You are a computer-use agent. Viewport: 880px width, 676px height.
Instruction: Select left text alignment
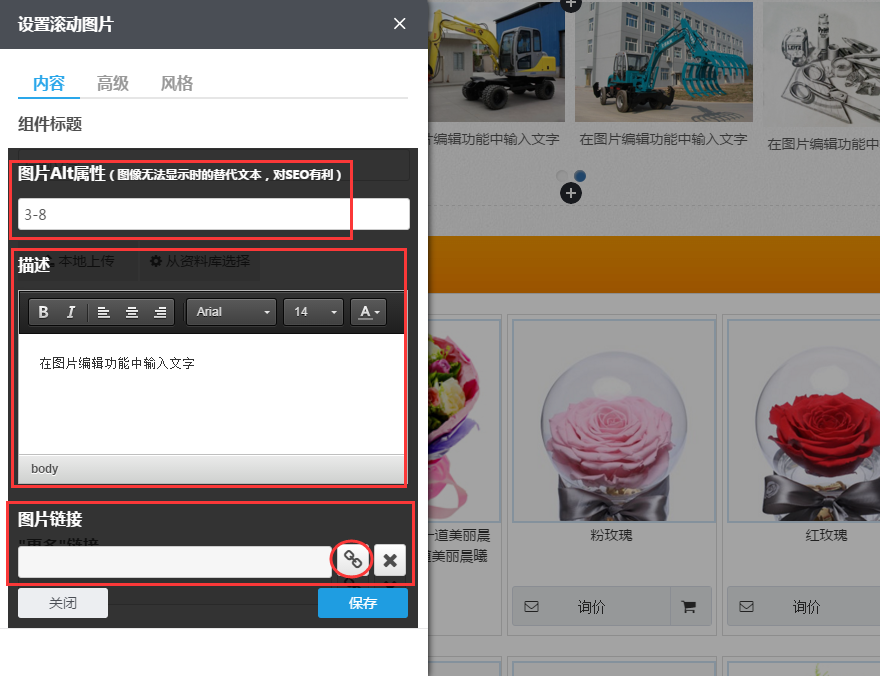pyautogui.click(x=102, y=311)
